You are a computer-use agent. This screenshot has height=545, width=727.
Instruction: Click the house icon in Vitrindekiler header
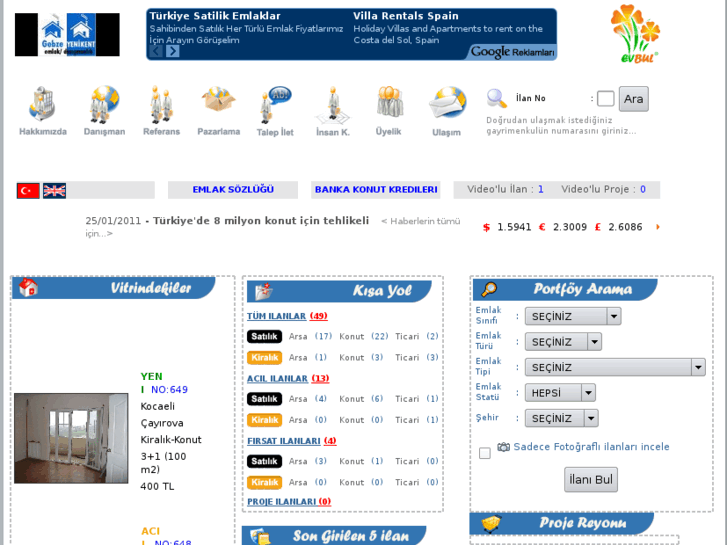(28, 288)
